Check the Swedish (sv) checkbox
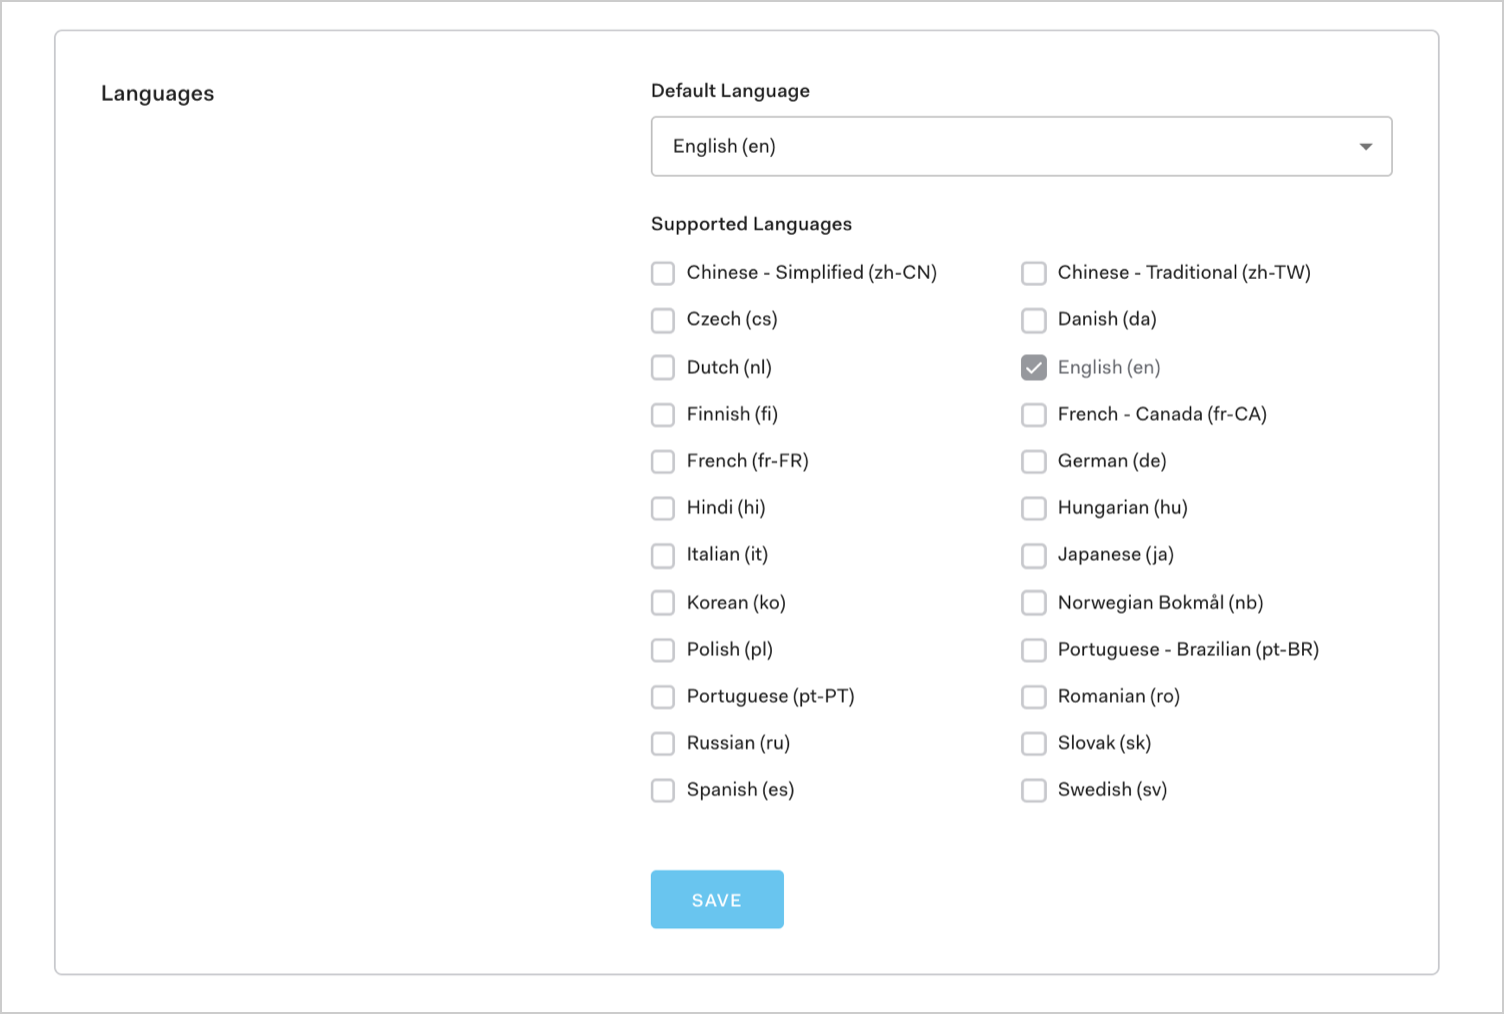 pyautogui.click(x=1034, y=790)
